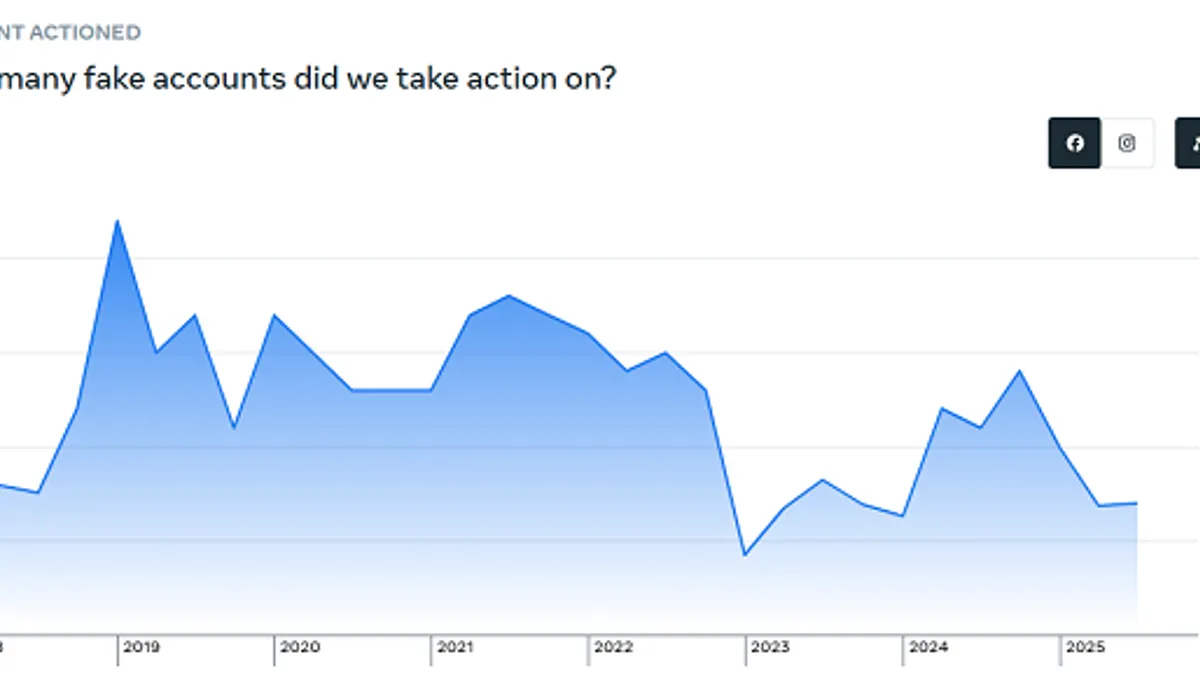The height and width of the screenshot is (675, 1200).
Task: Select the 2019 year label on axis
Action: click(141, 648)
